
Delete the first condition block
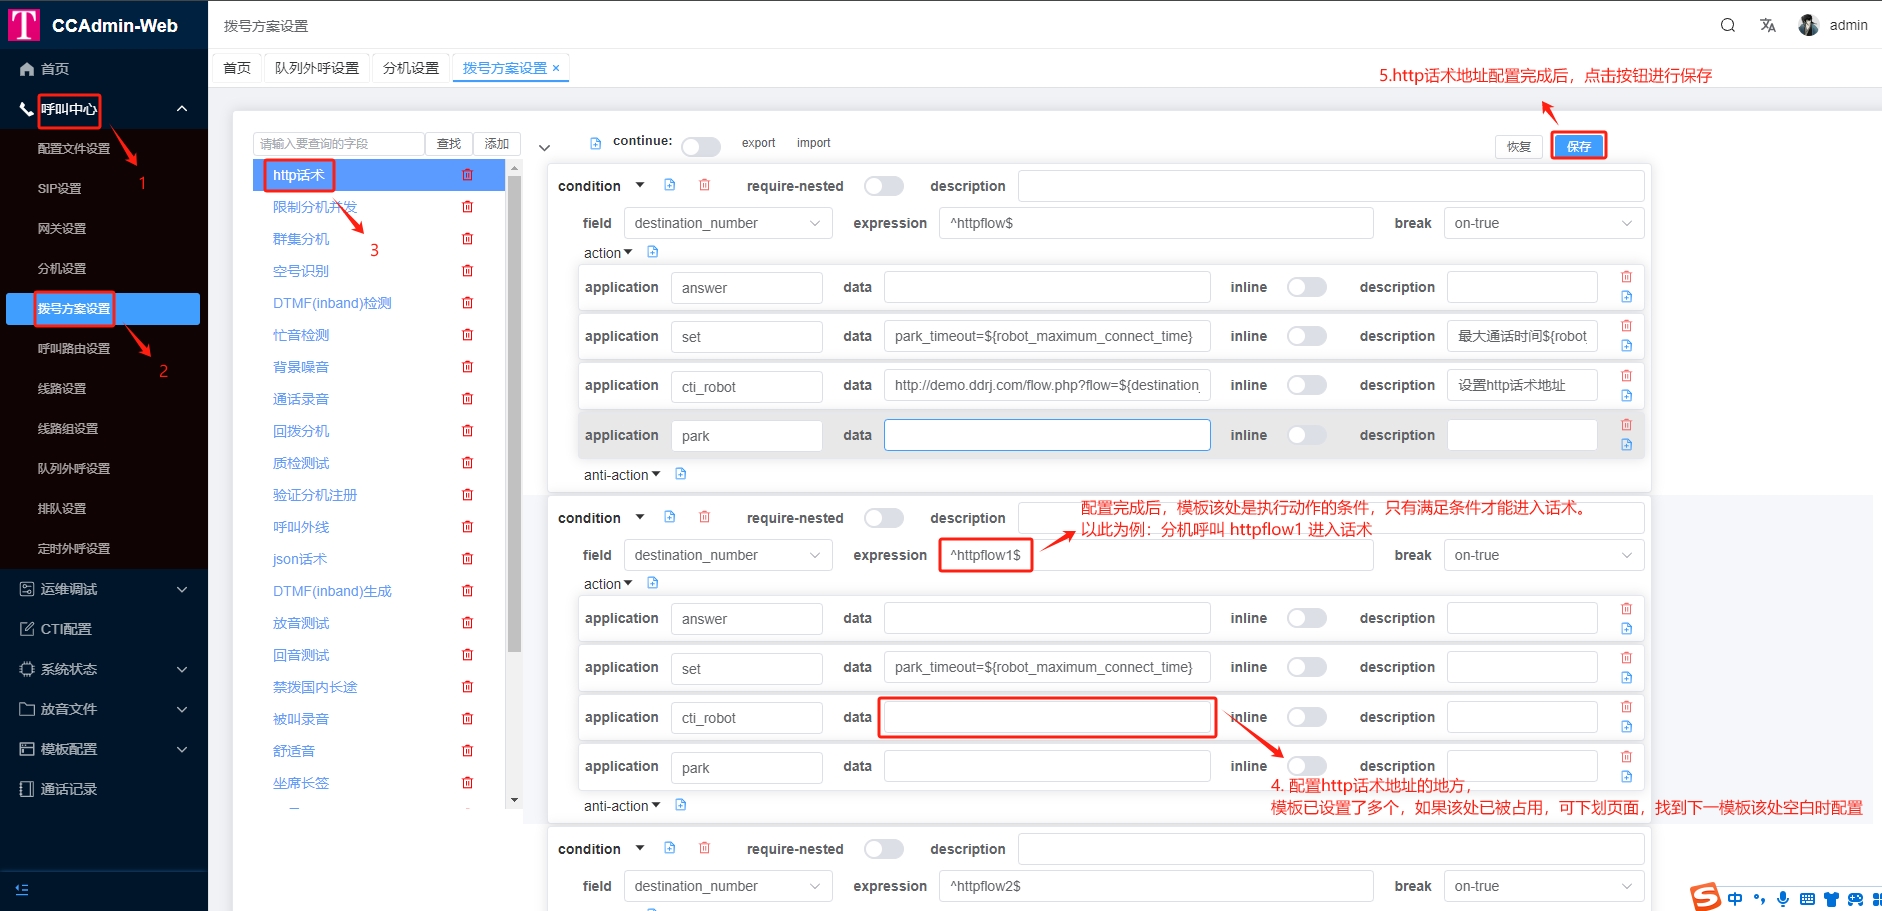[x=704, y=185]
